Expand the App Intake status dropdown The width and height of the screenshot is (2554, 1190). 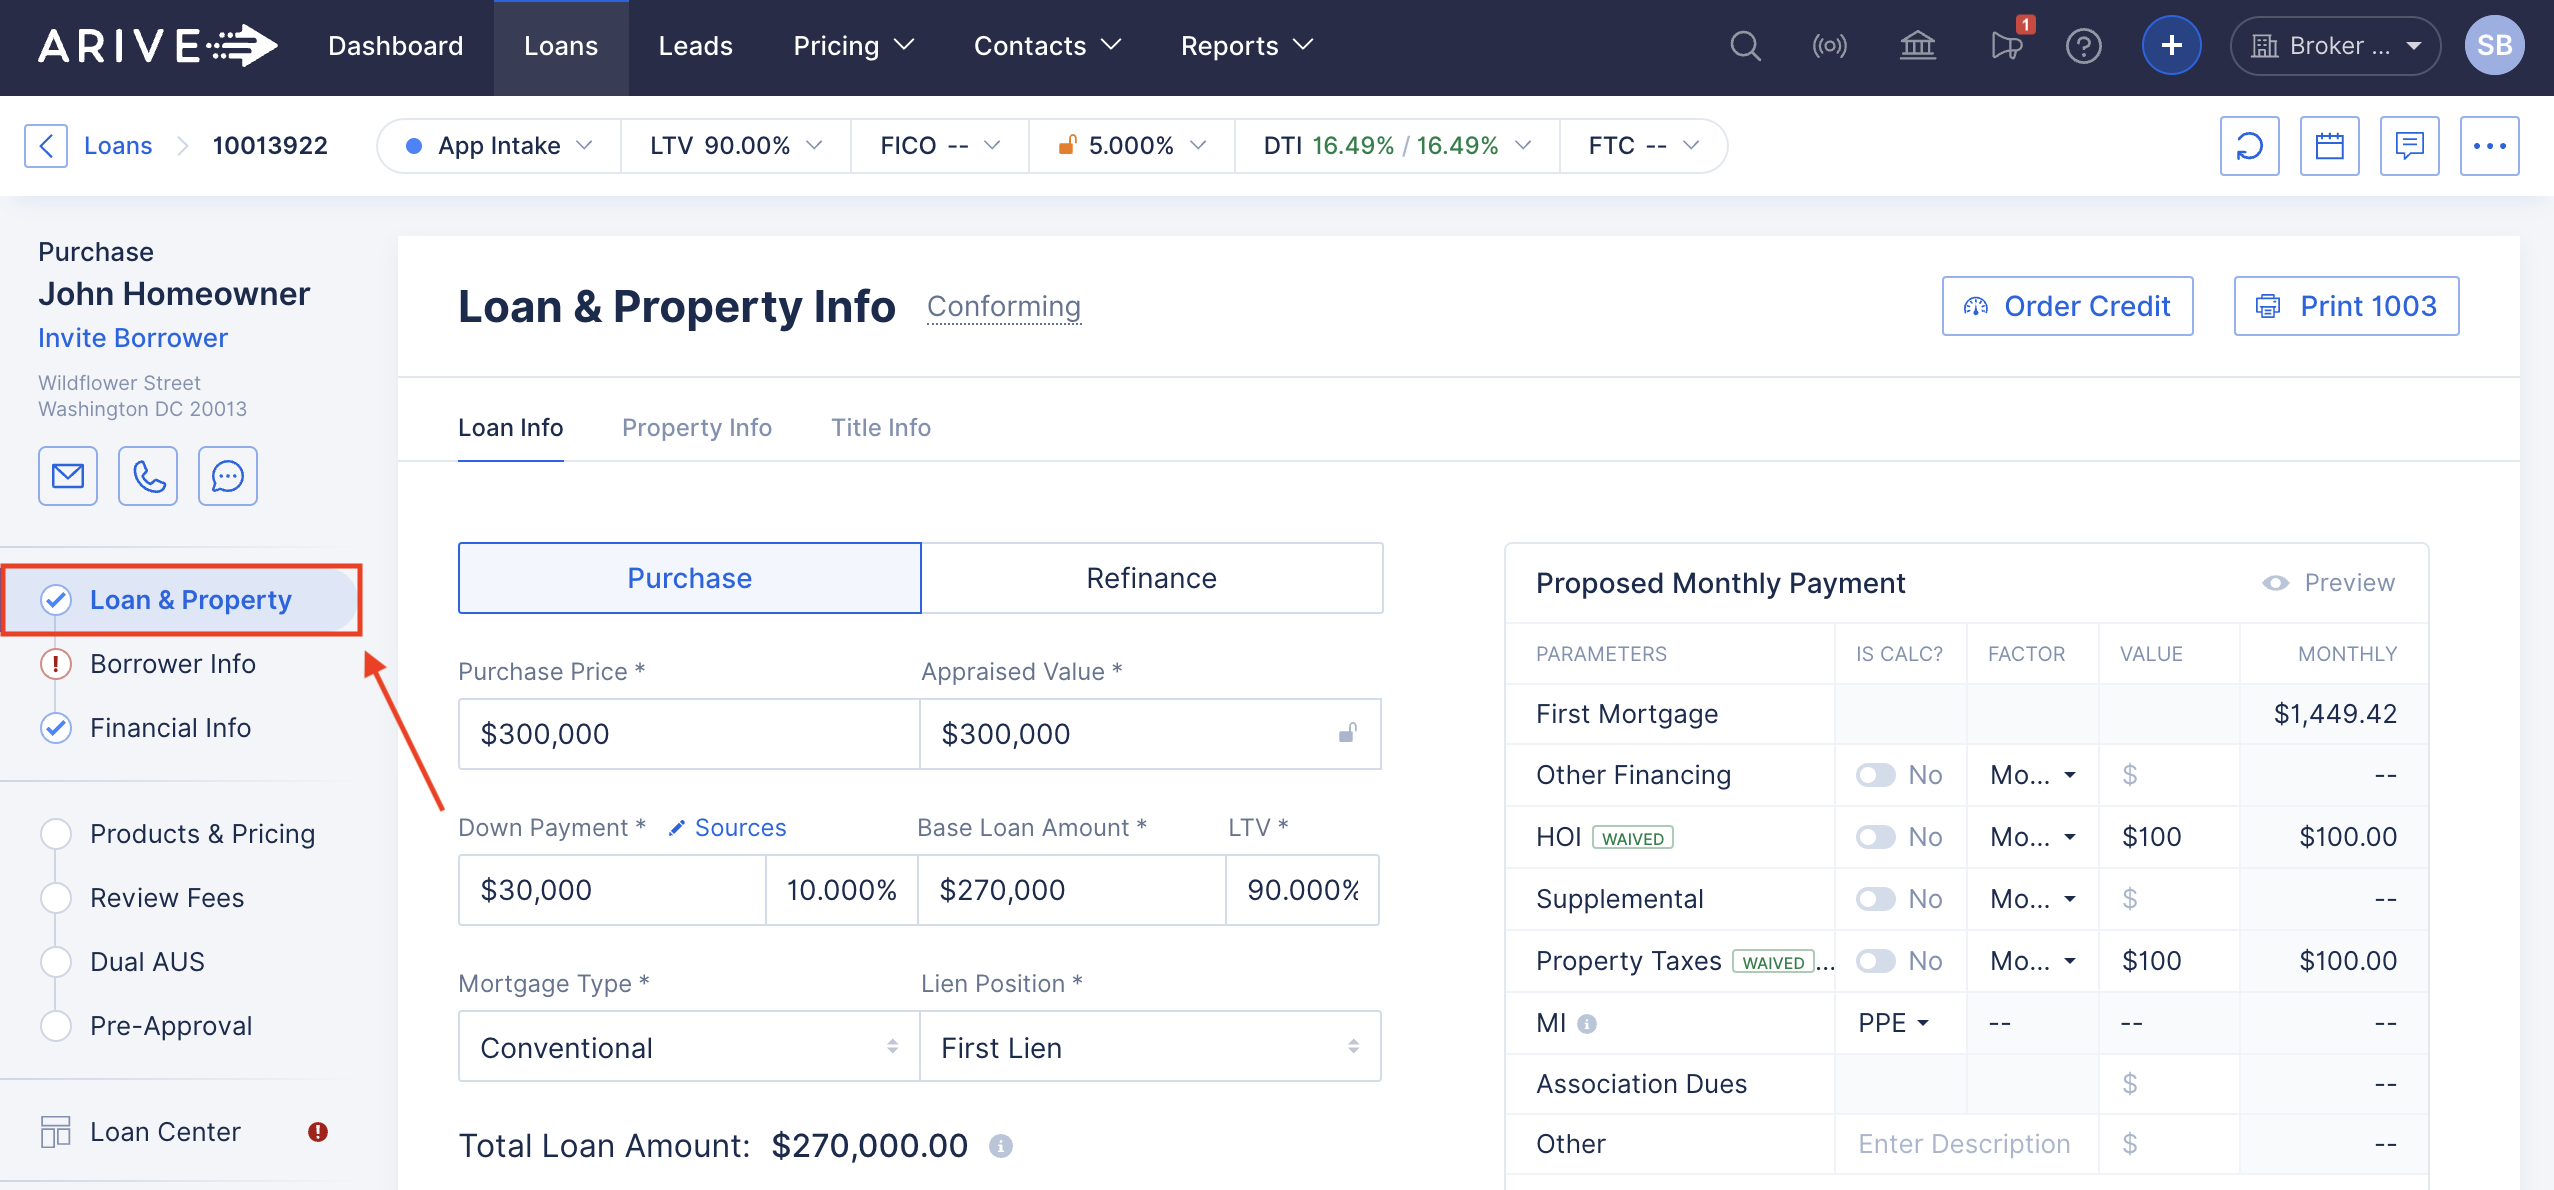499,146
